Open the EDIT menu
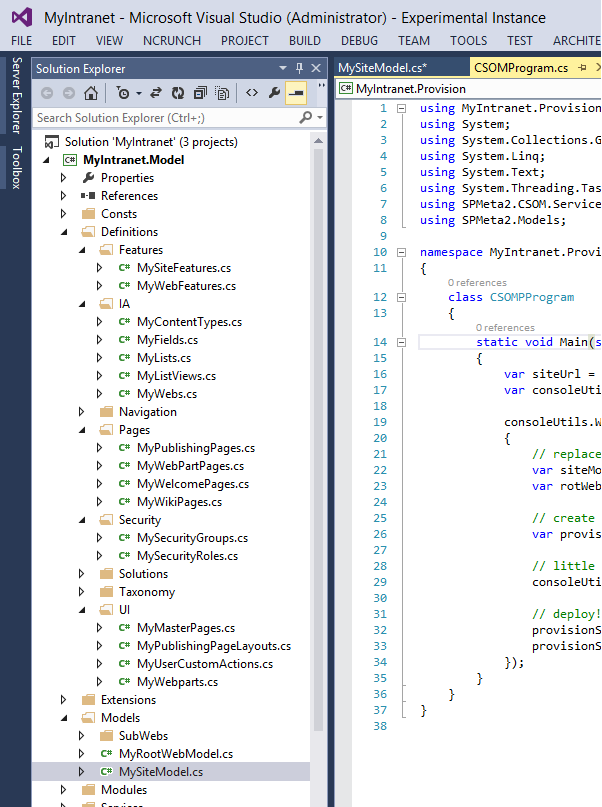 64,41
